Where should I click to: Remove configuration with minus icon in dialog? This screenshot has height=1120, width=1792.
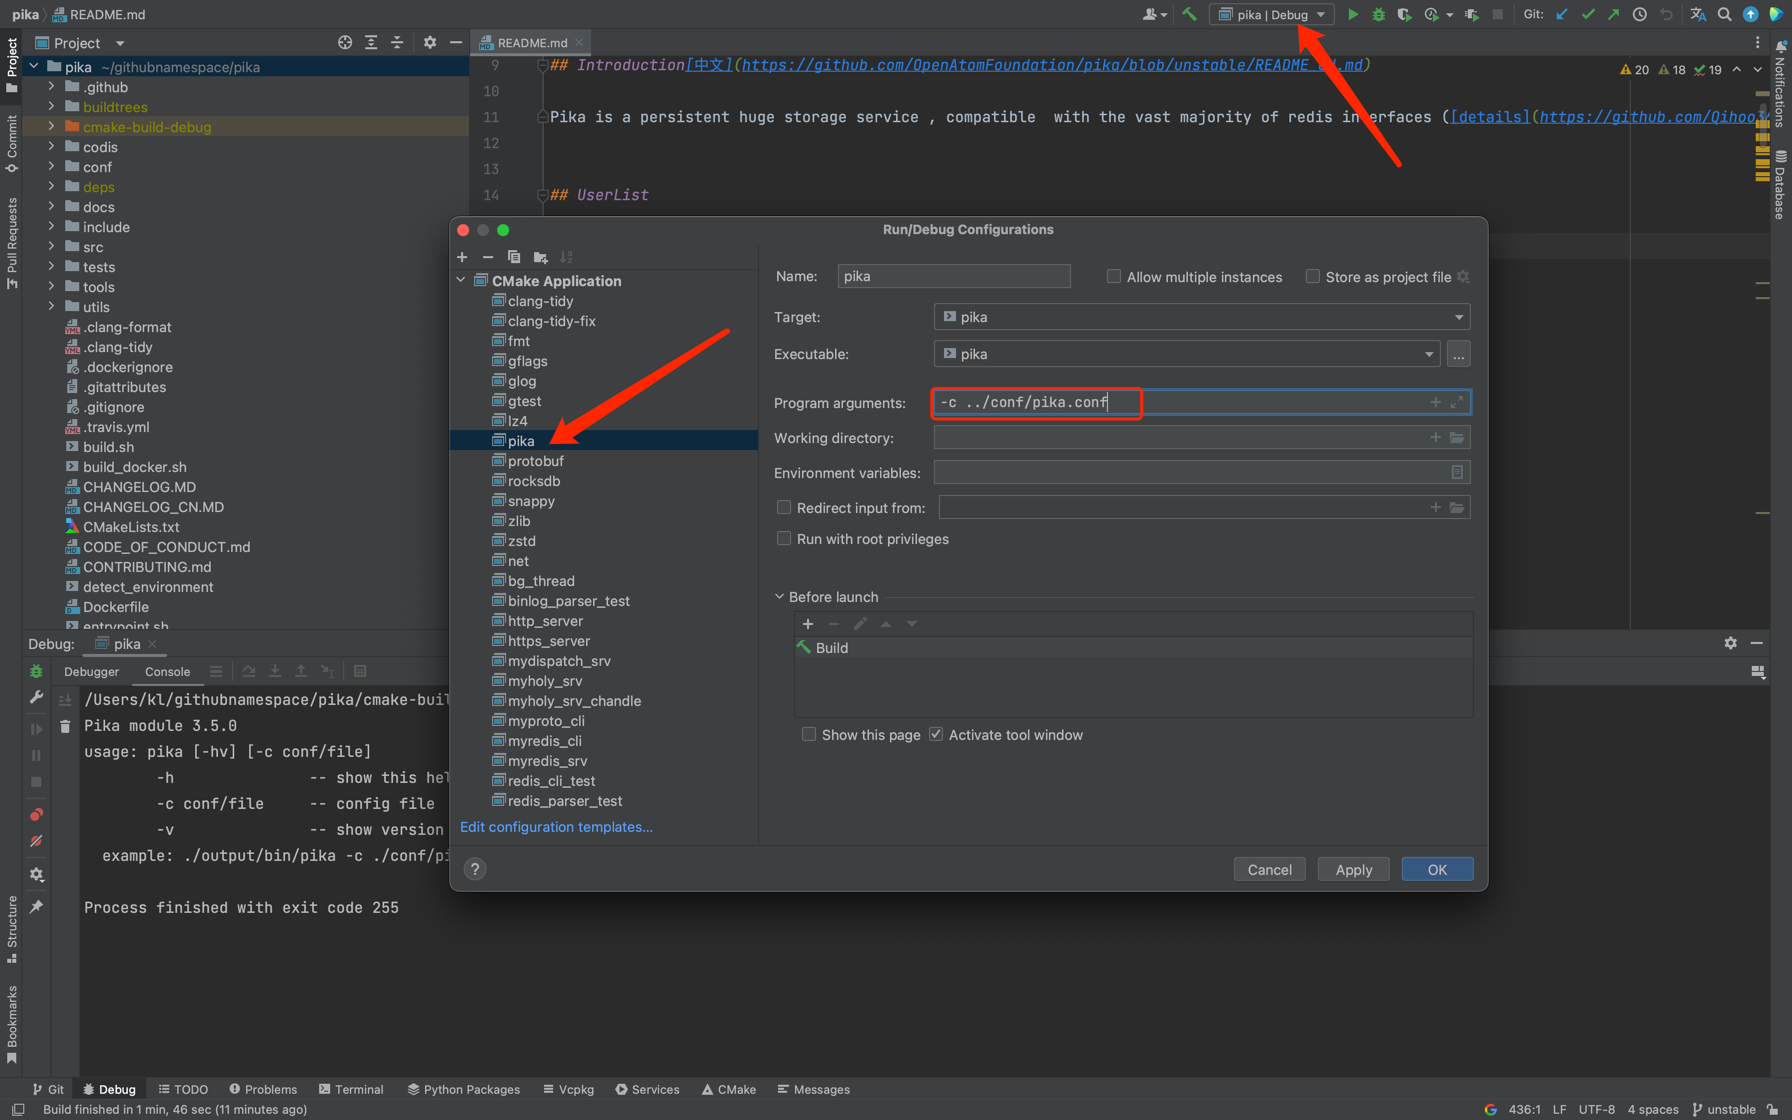click(488, 257)
